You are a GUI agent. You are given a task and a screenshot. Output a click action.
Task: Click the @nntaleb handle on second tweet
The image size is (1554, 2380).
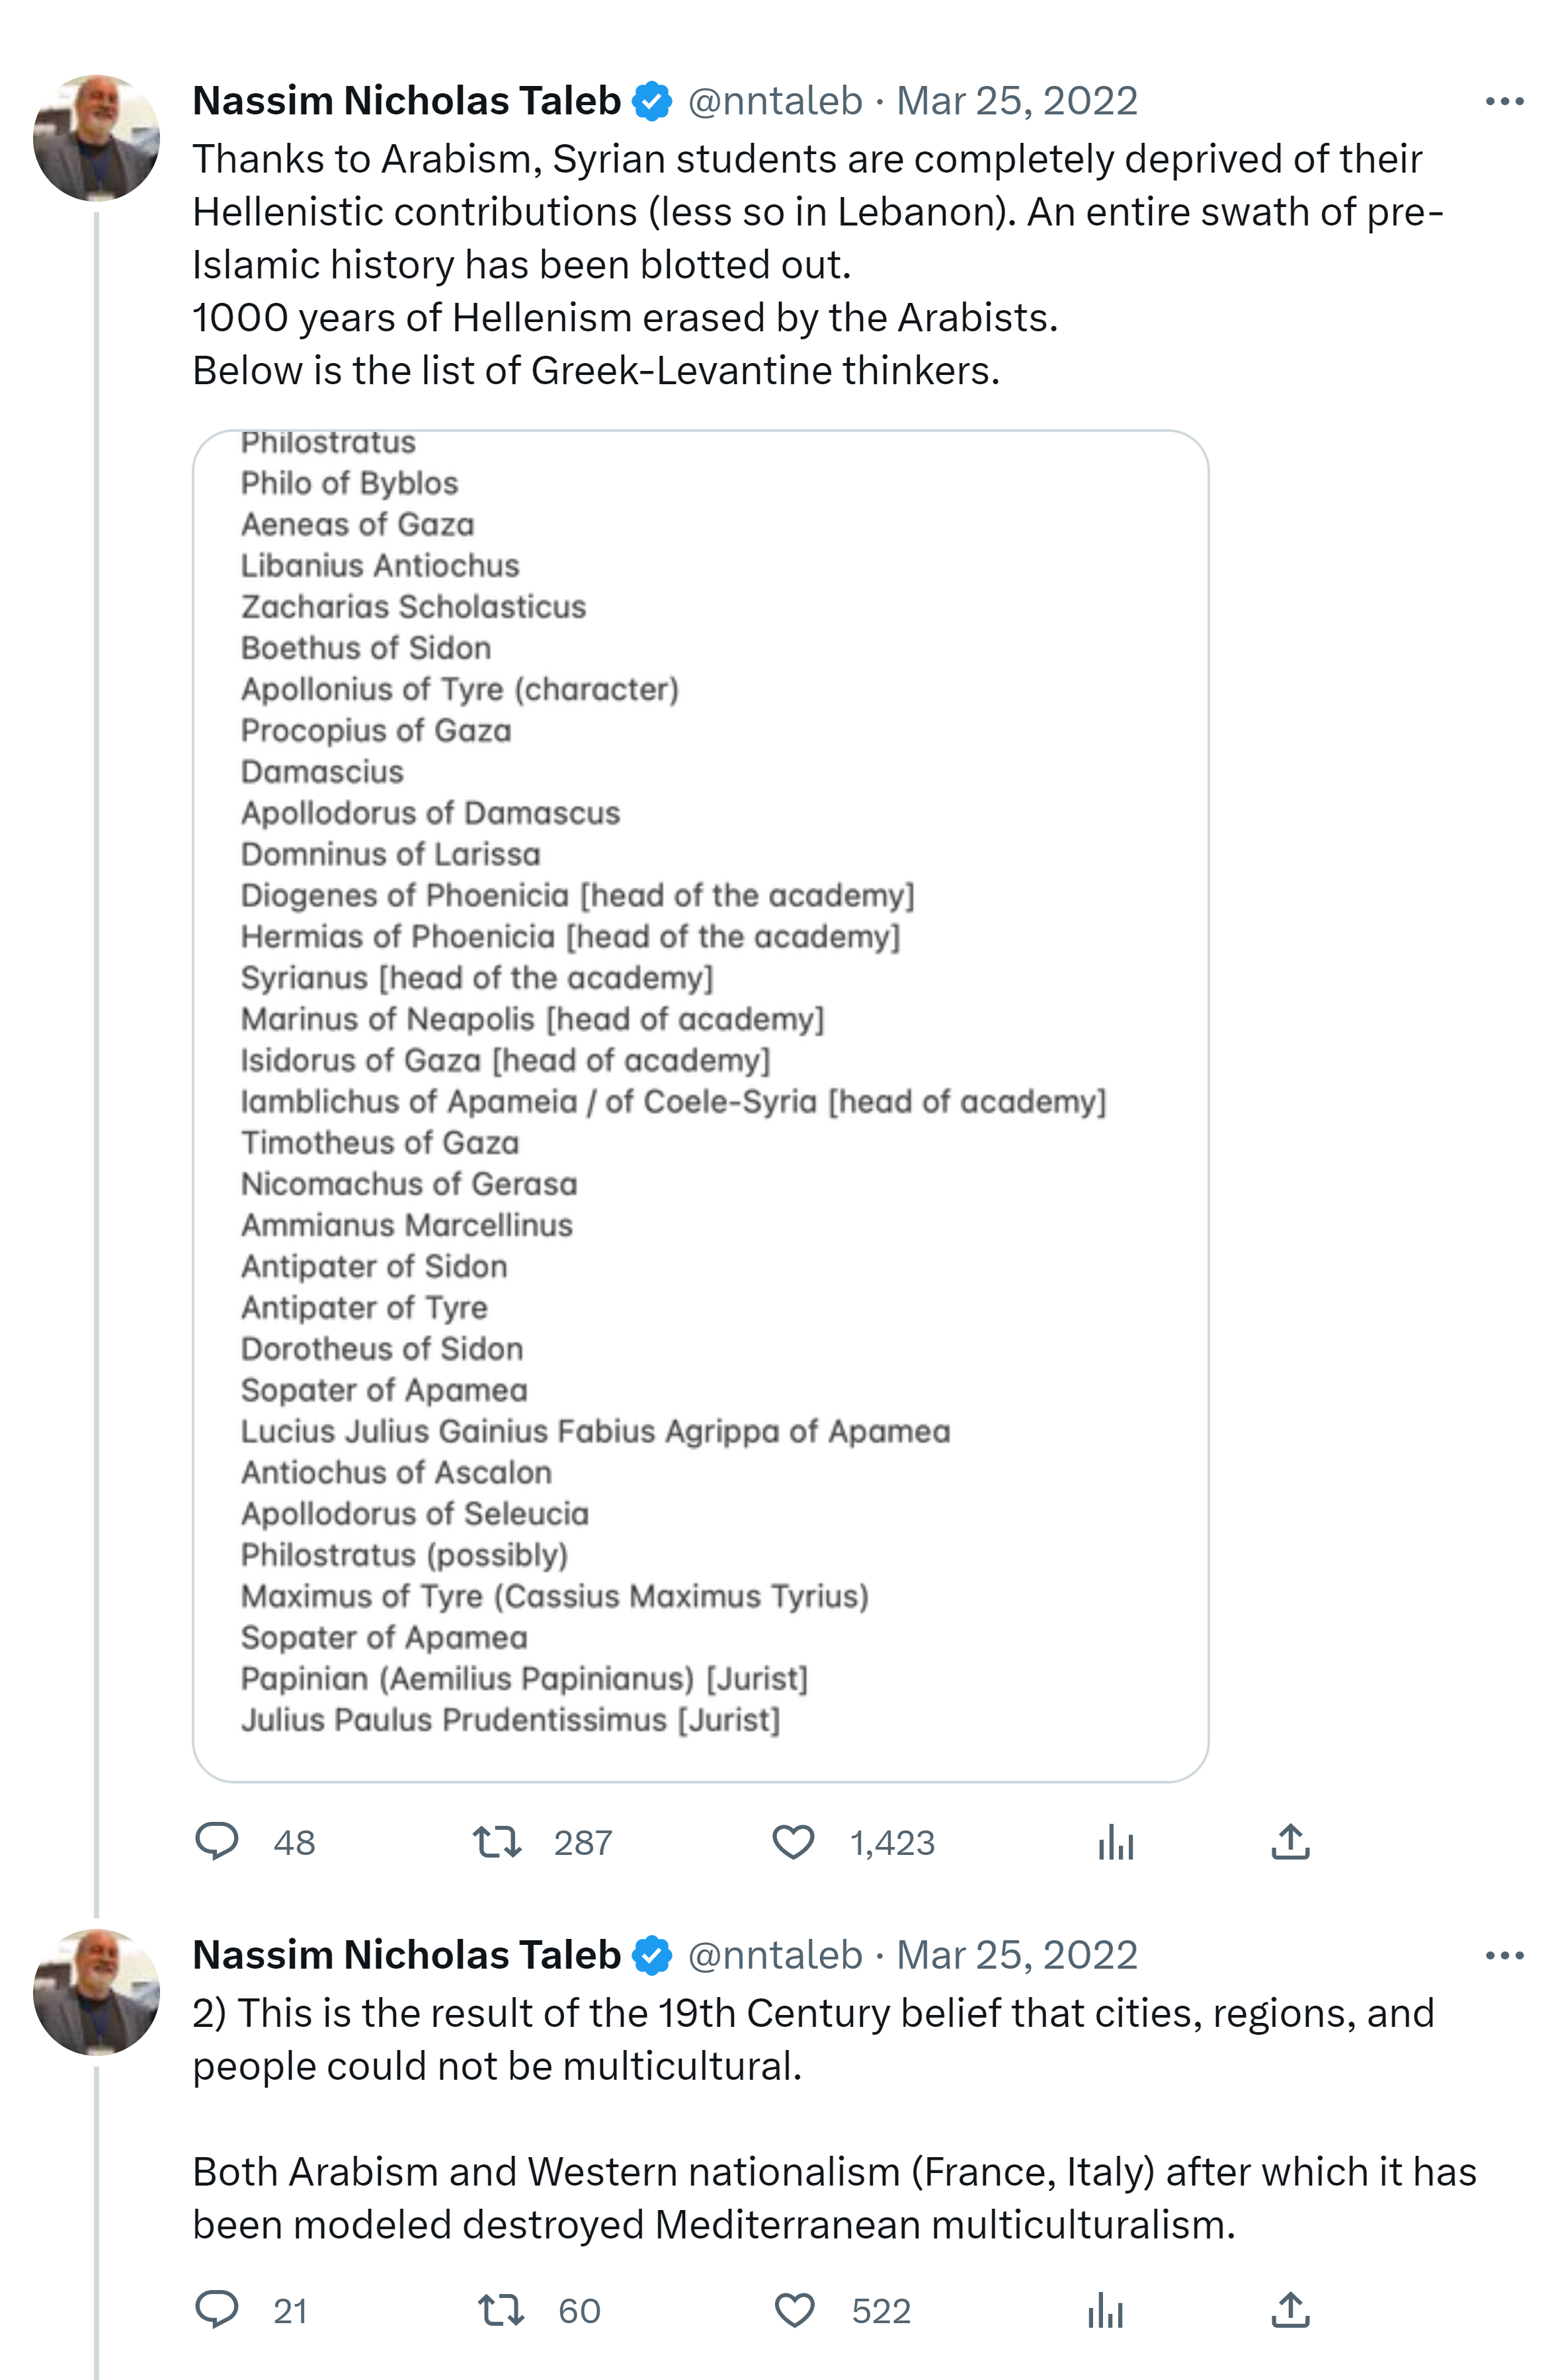(775, 1955)
